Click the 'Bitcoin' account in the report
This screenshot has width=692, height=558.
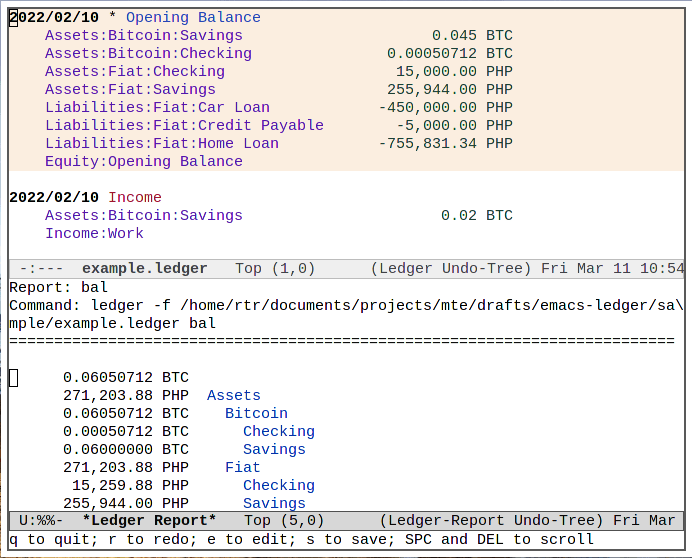tap(256, 414)
